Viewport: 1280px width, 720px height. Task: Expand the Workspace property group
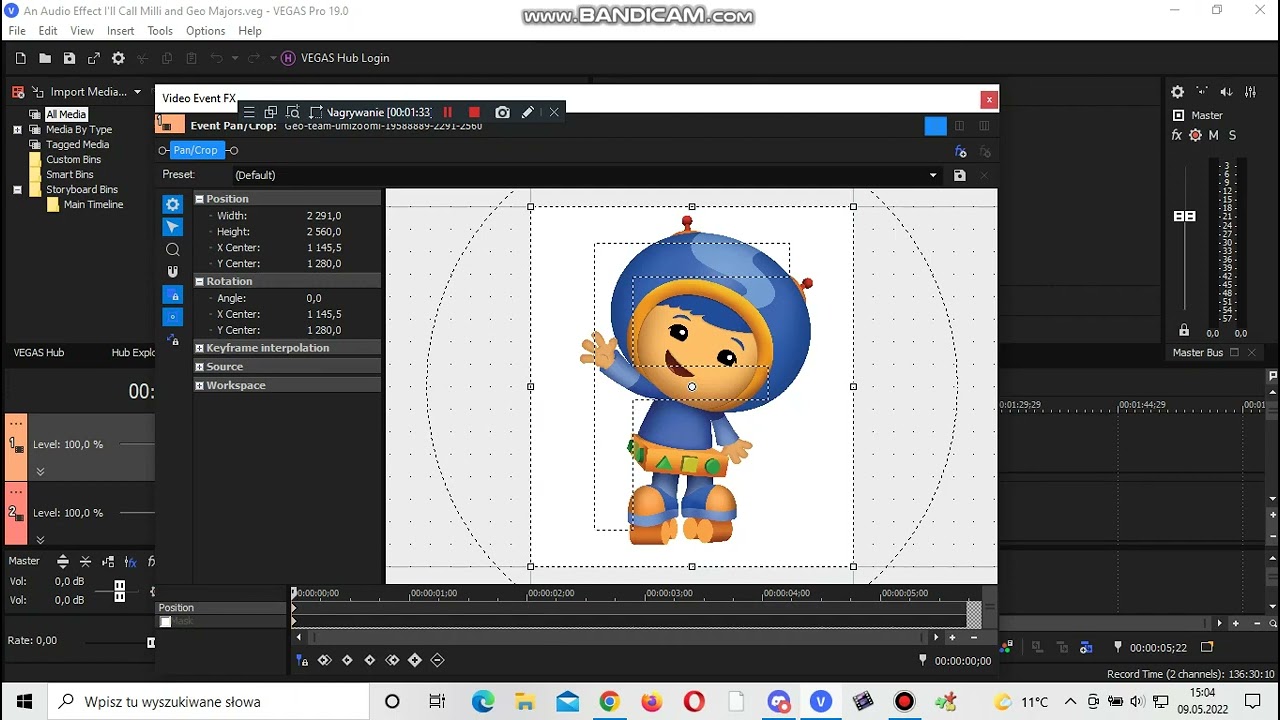[199, 386]
